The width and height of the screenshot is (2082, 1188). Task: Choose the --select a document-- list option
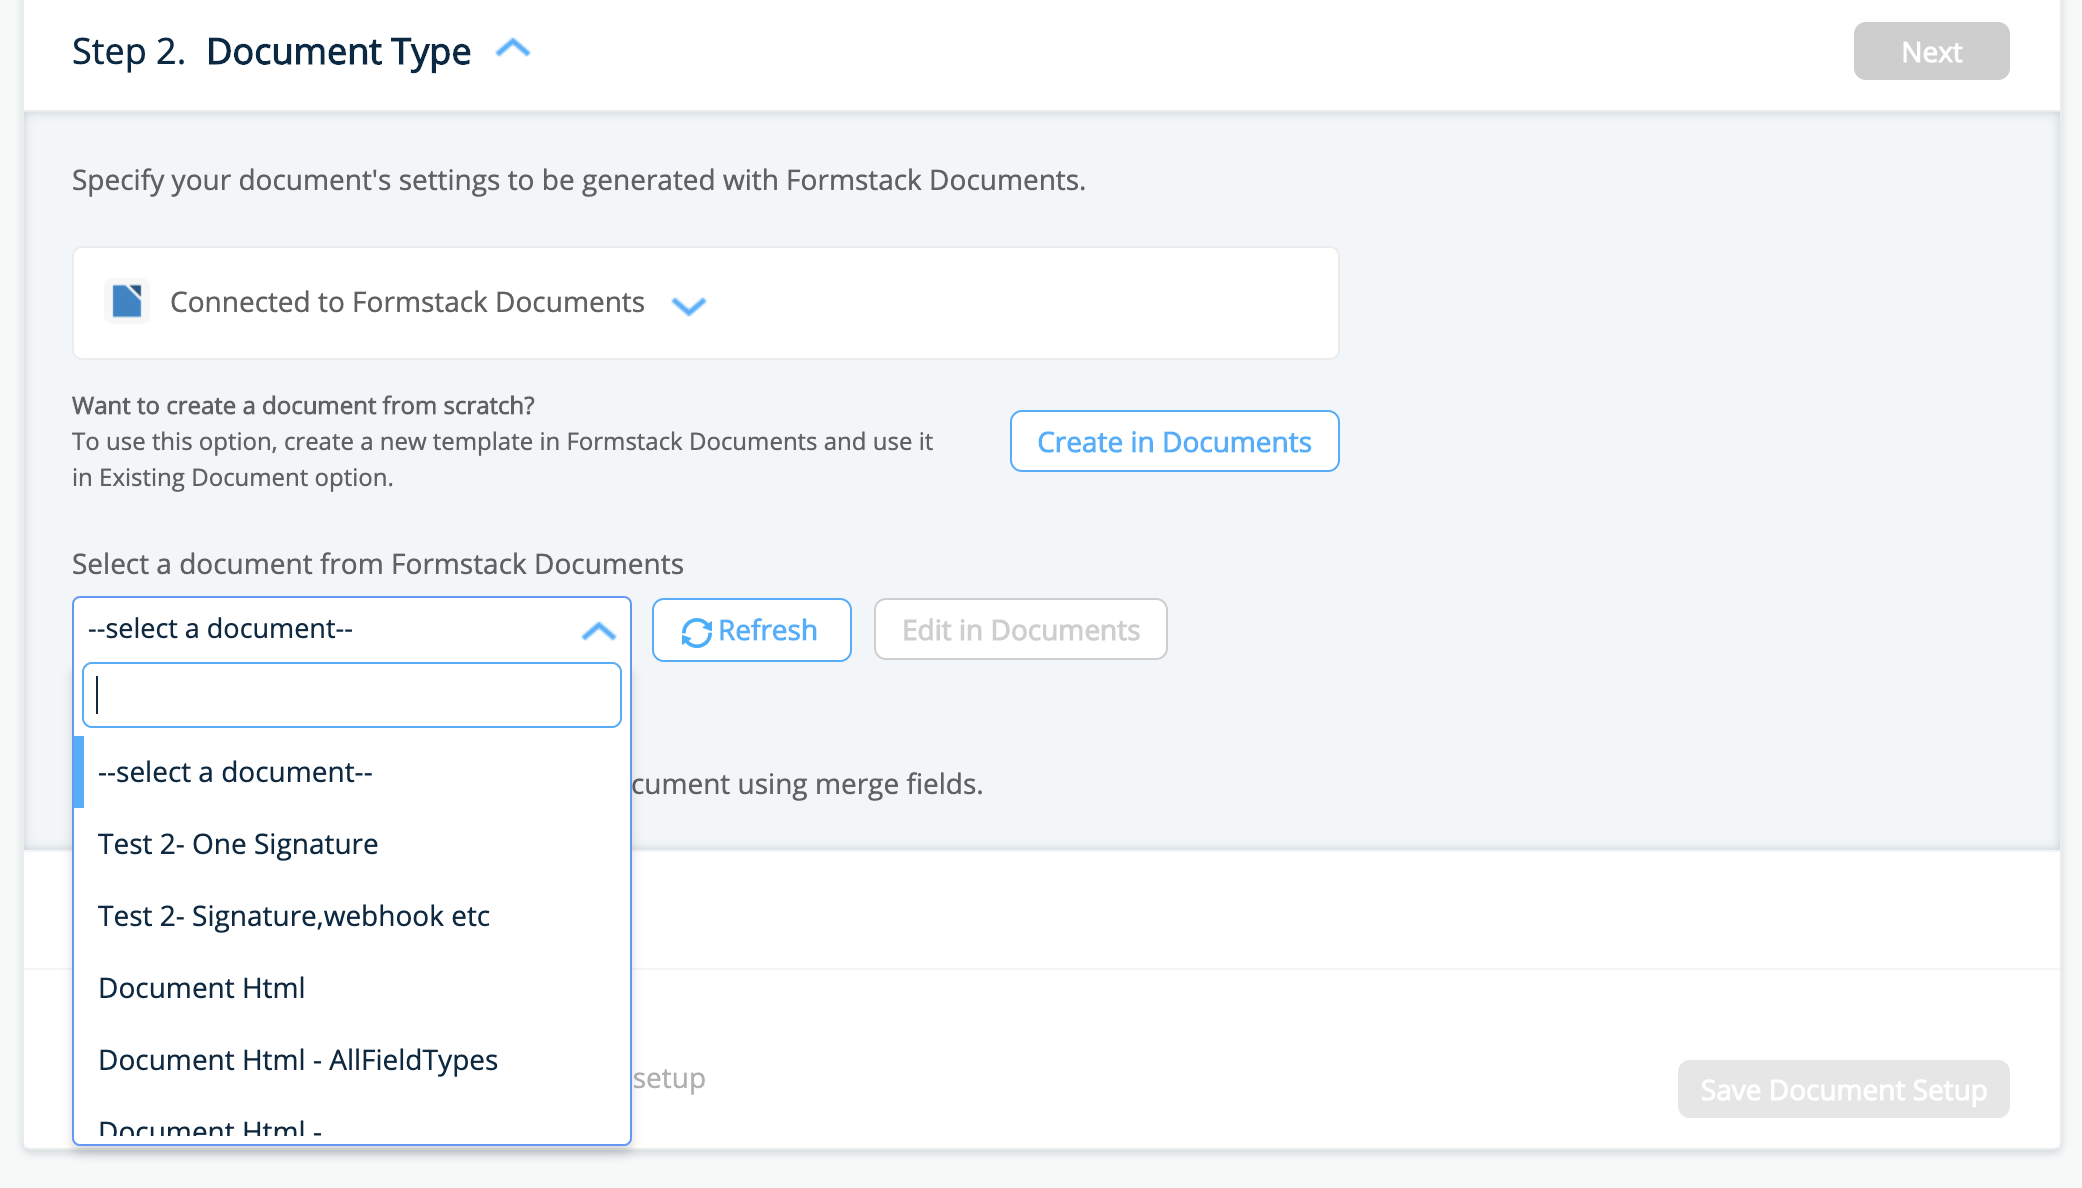coord(235,772)
